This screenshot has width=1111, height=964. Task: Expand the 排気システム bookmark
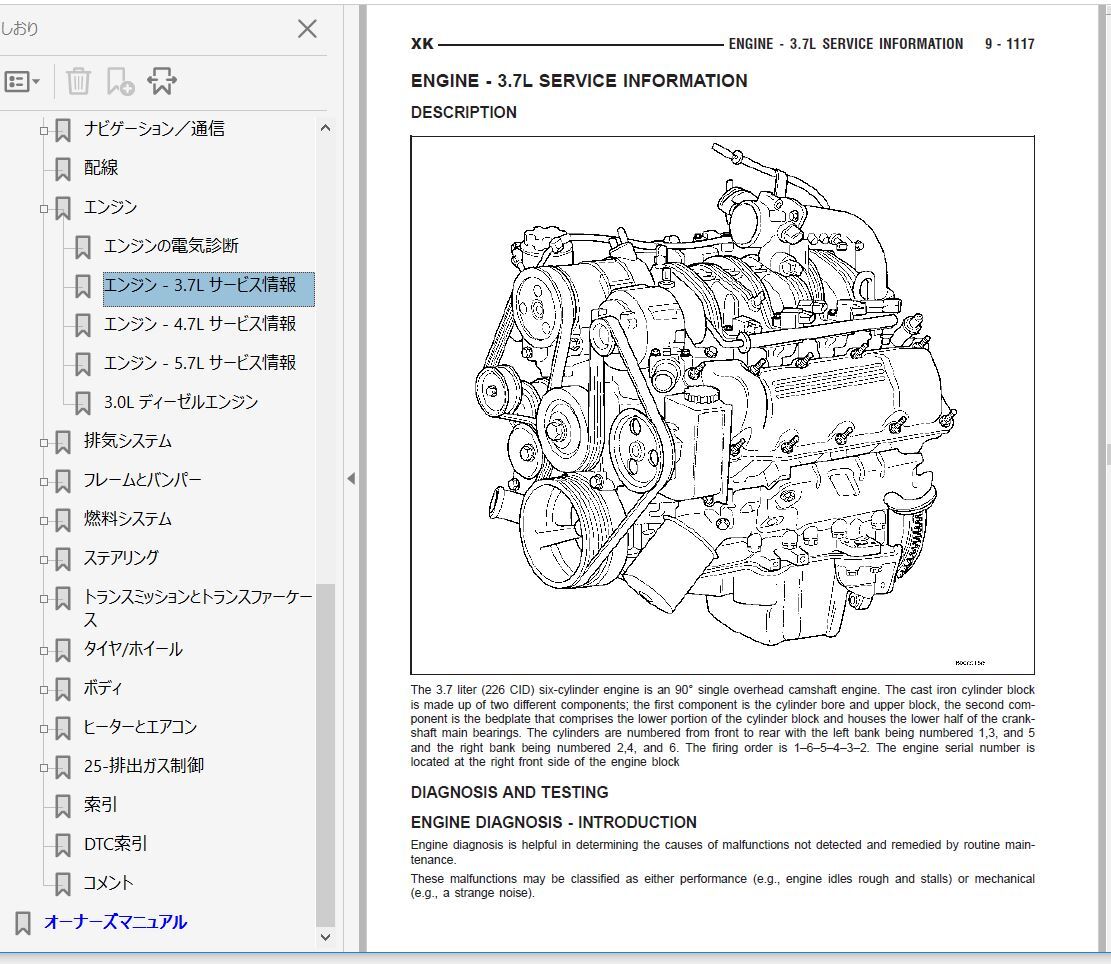pos(44,443)
